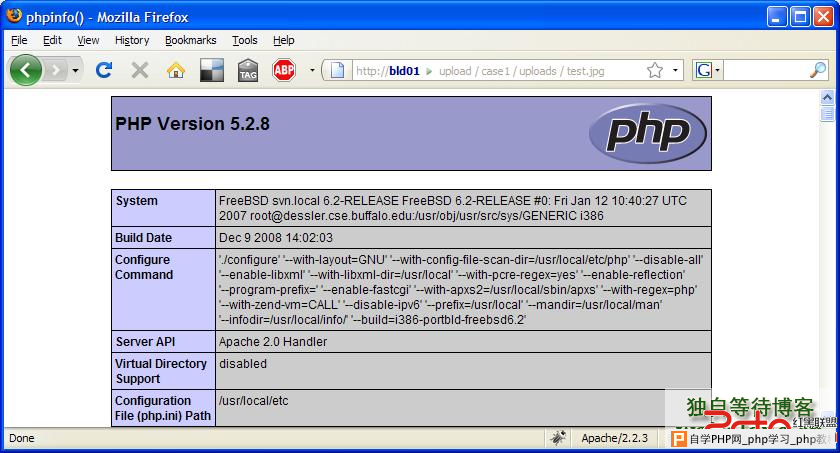Maximize the Firefox window

[800, 17]
